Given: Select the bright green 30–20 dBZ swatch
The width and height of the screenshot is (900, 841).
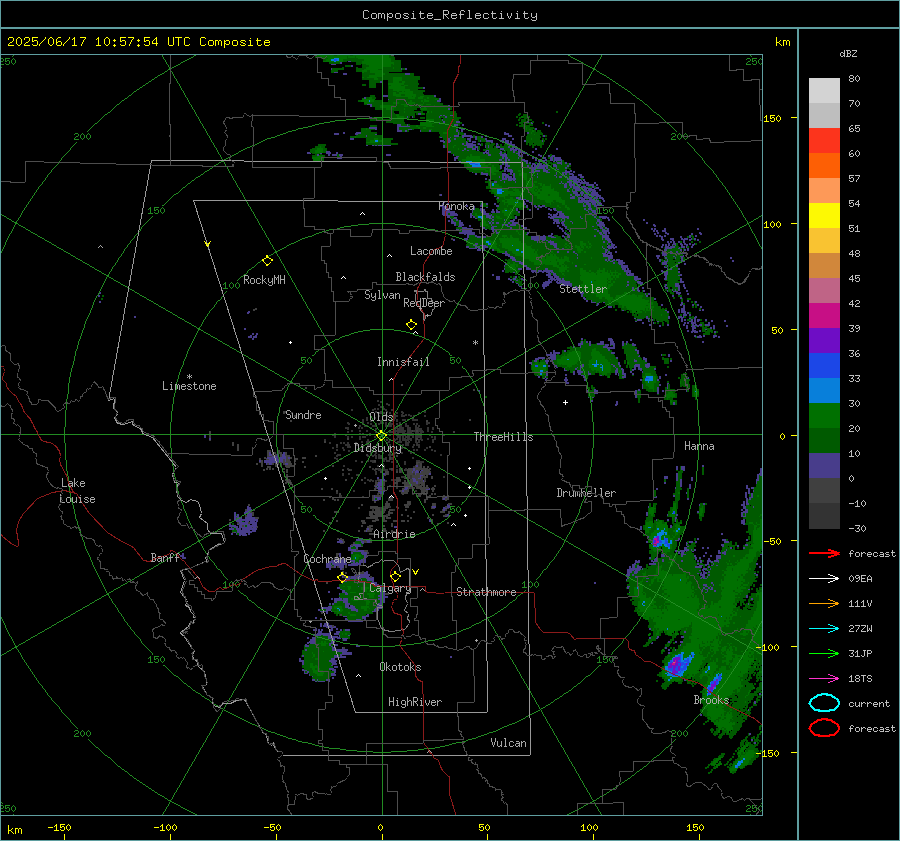Looking at the screenshot, I should [824, 416].
